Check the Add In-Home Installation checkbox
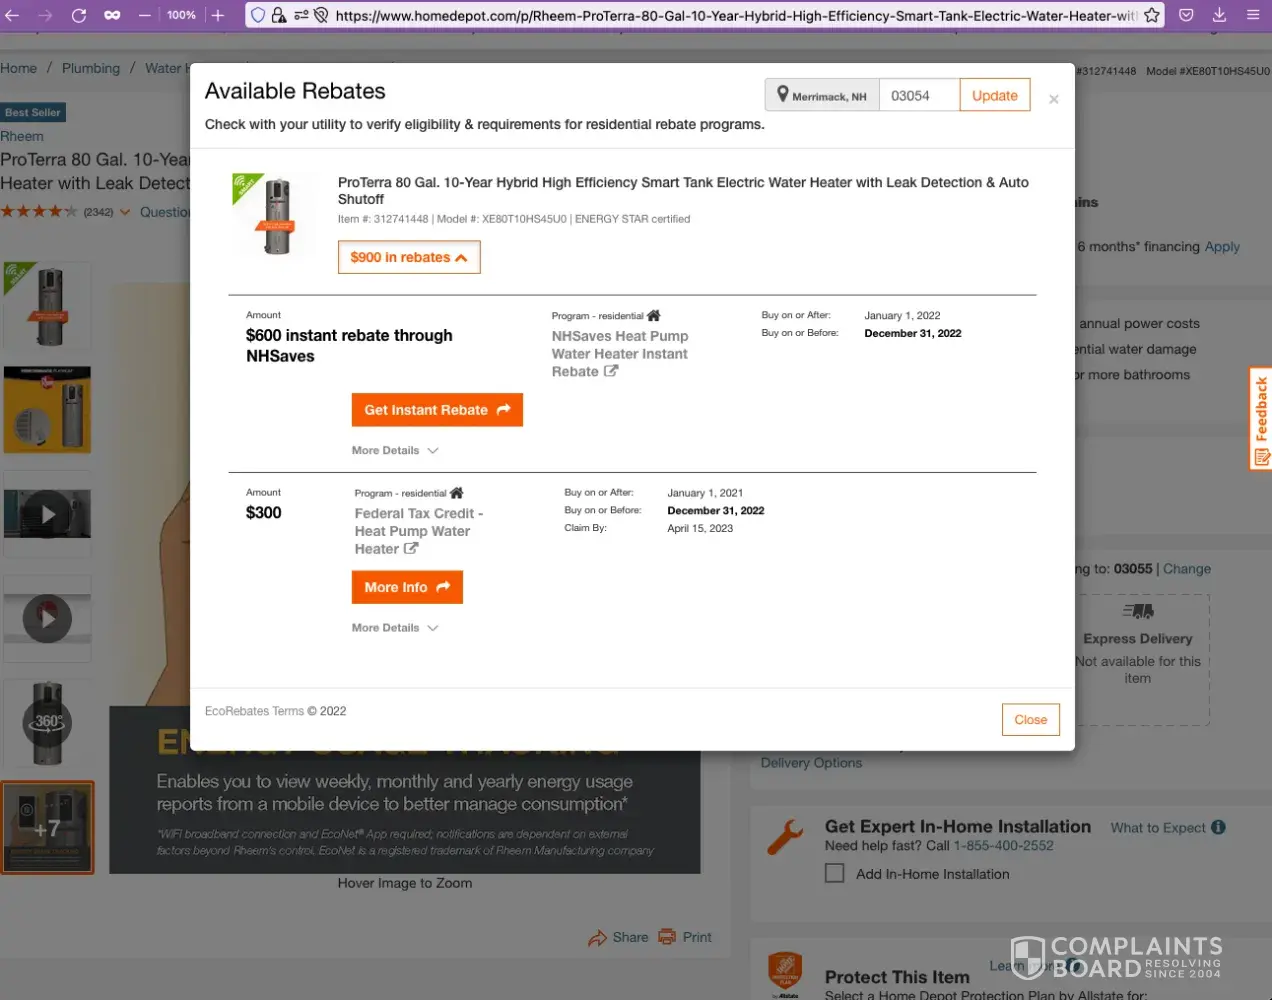The width and height of the screenshot is (1272, 1000). pyautogui.click(x=834, y=874)
